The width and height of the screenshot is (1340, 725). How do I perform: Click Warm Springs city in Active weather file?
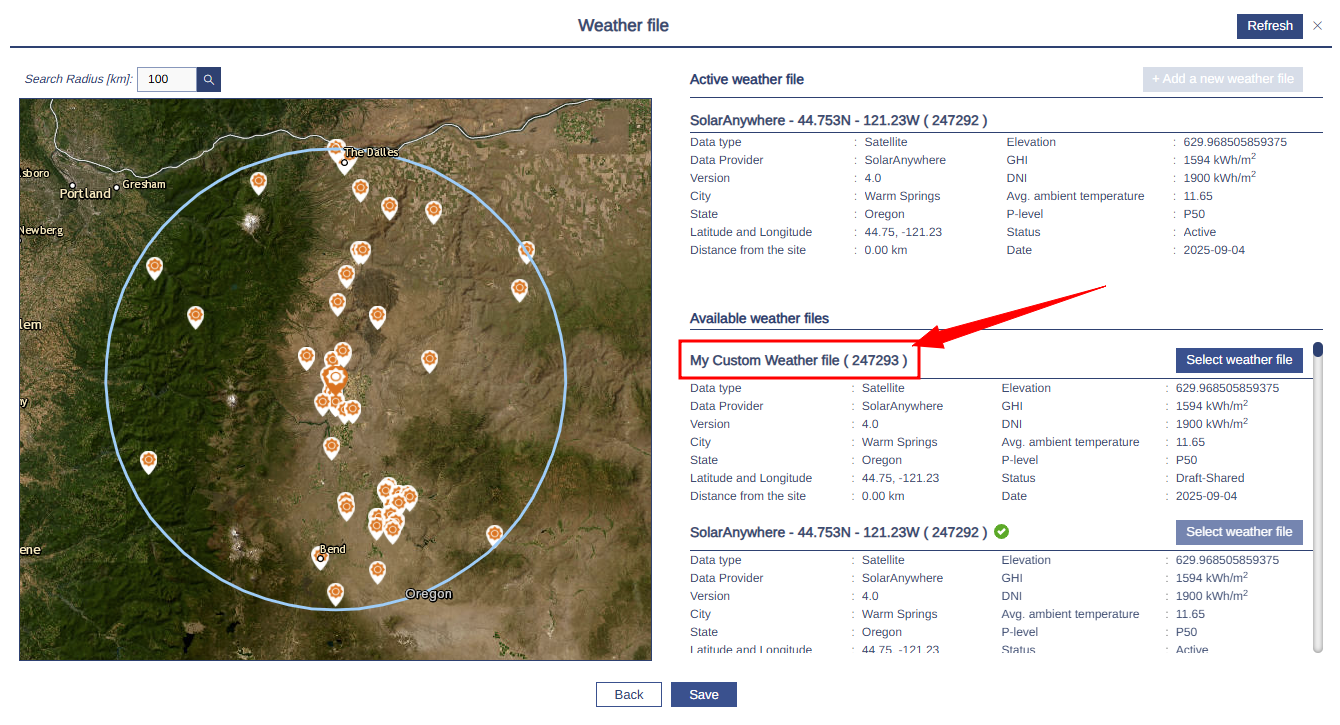click(x=902, y=196)
